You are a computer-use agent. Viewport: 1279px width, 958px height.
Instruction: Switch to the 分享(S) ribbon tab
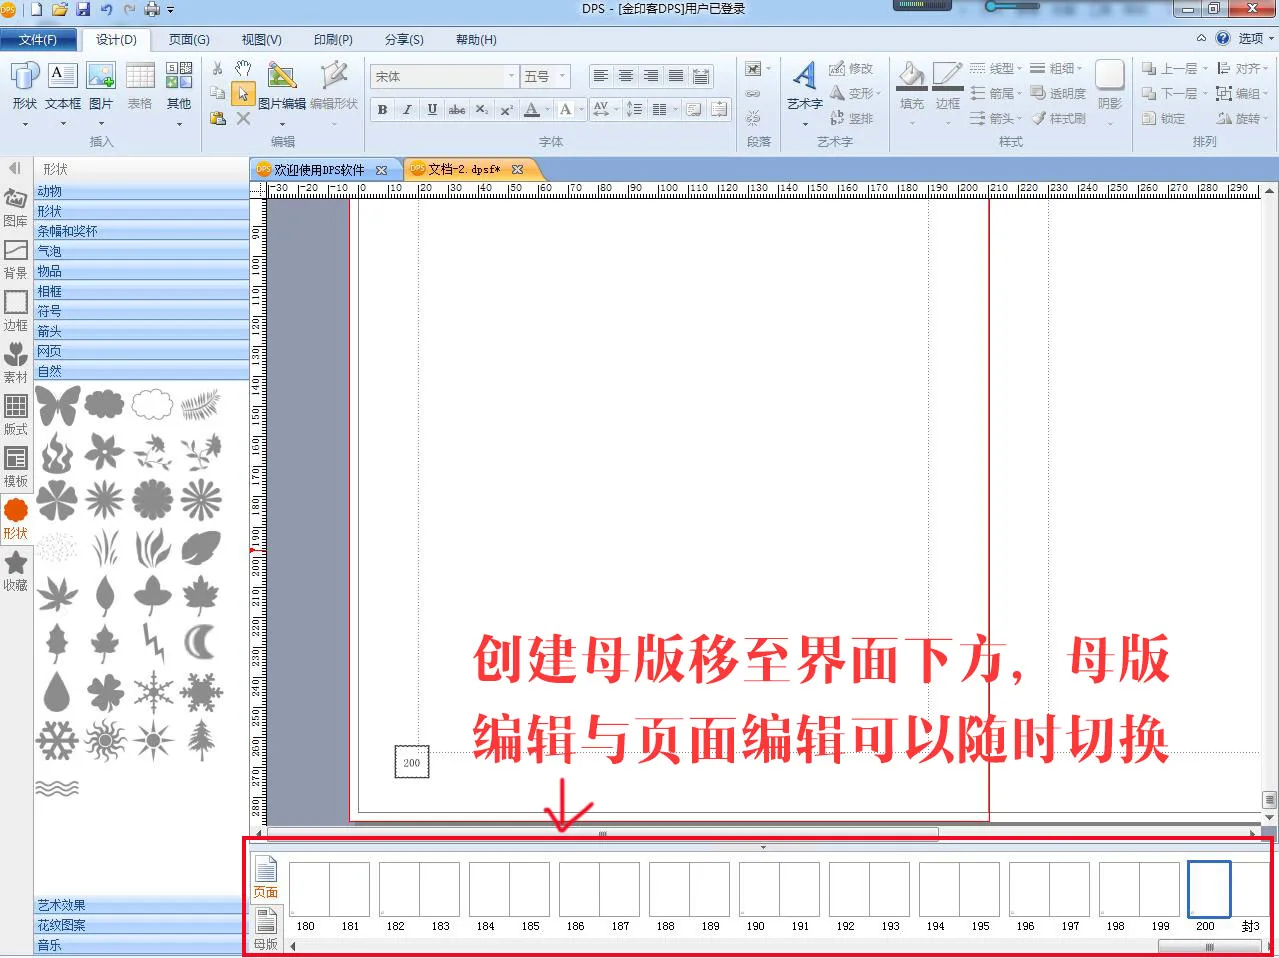[404, 40]
